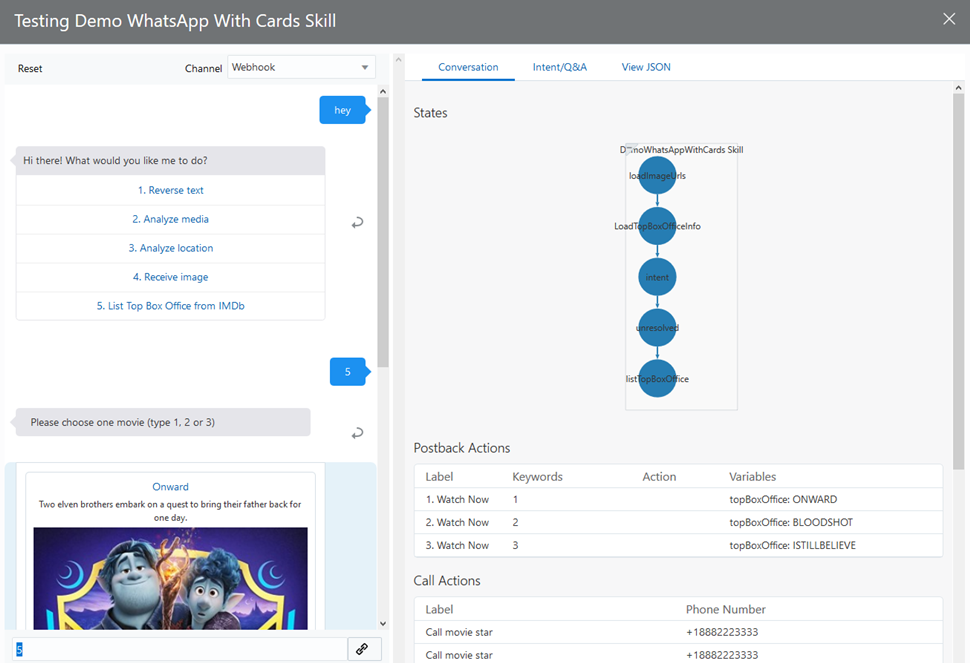Select the LoadTopBoxOfficeInfo state node
The width and height of the screenshot is (970, 663).
click(x=657, y=226)
